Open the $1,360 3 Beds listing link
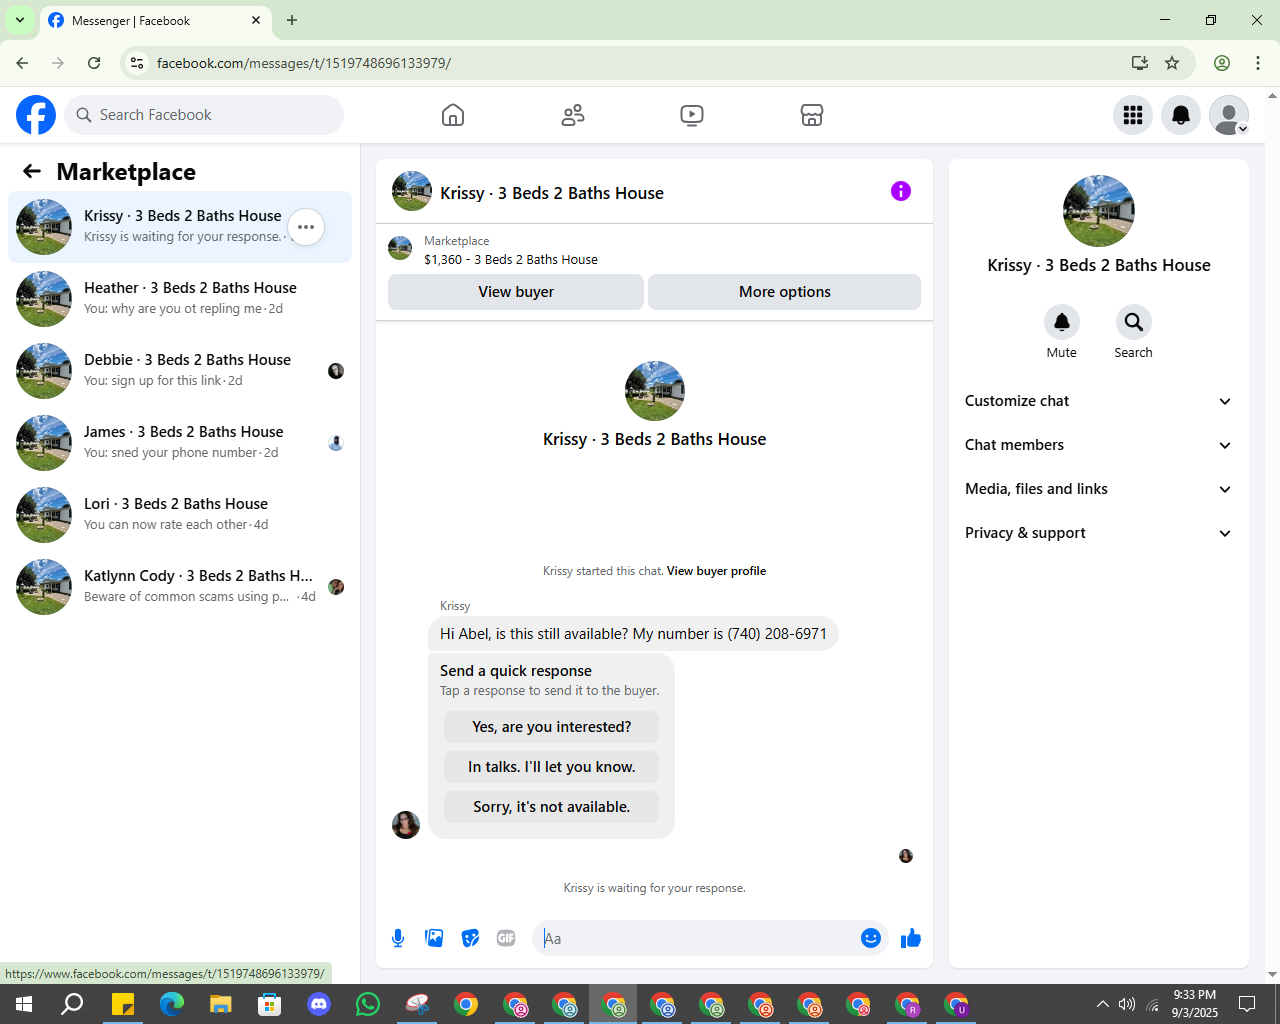Viewport: 1280px width, 1024px height. [x=511, y=259]
